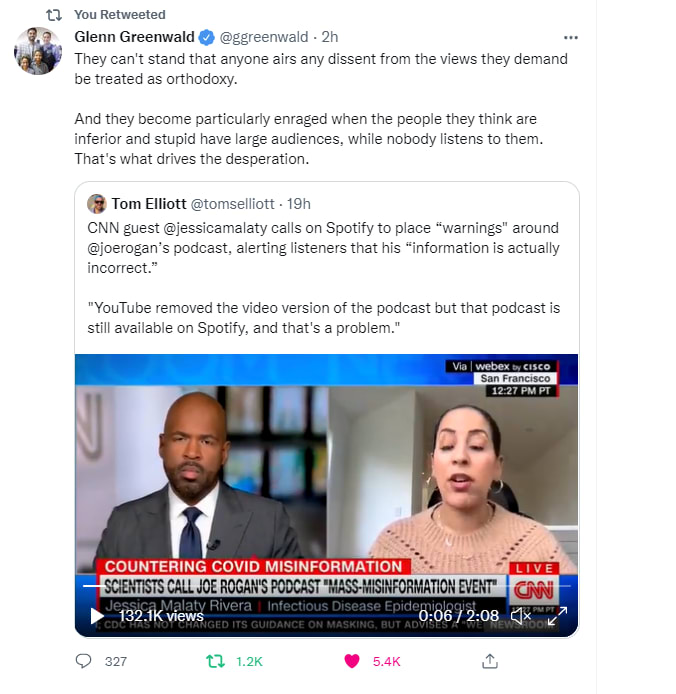676x694 pixels.
Task: Click Glenn Greenwald display name
Action: coord(134,37)
